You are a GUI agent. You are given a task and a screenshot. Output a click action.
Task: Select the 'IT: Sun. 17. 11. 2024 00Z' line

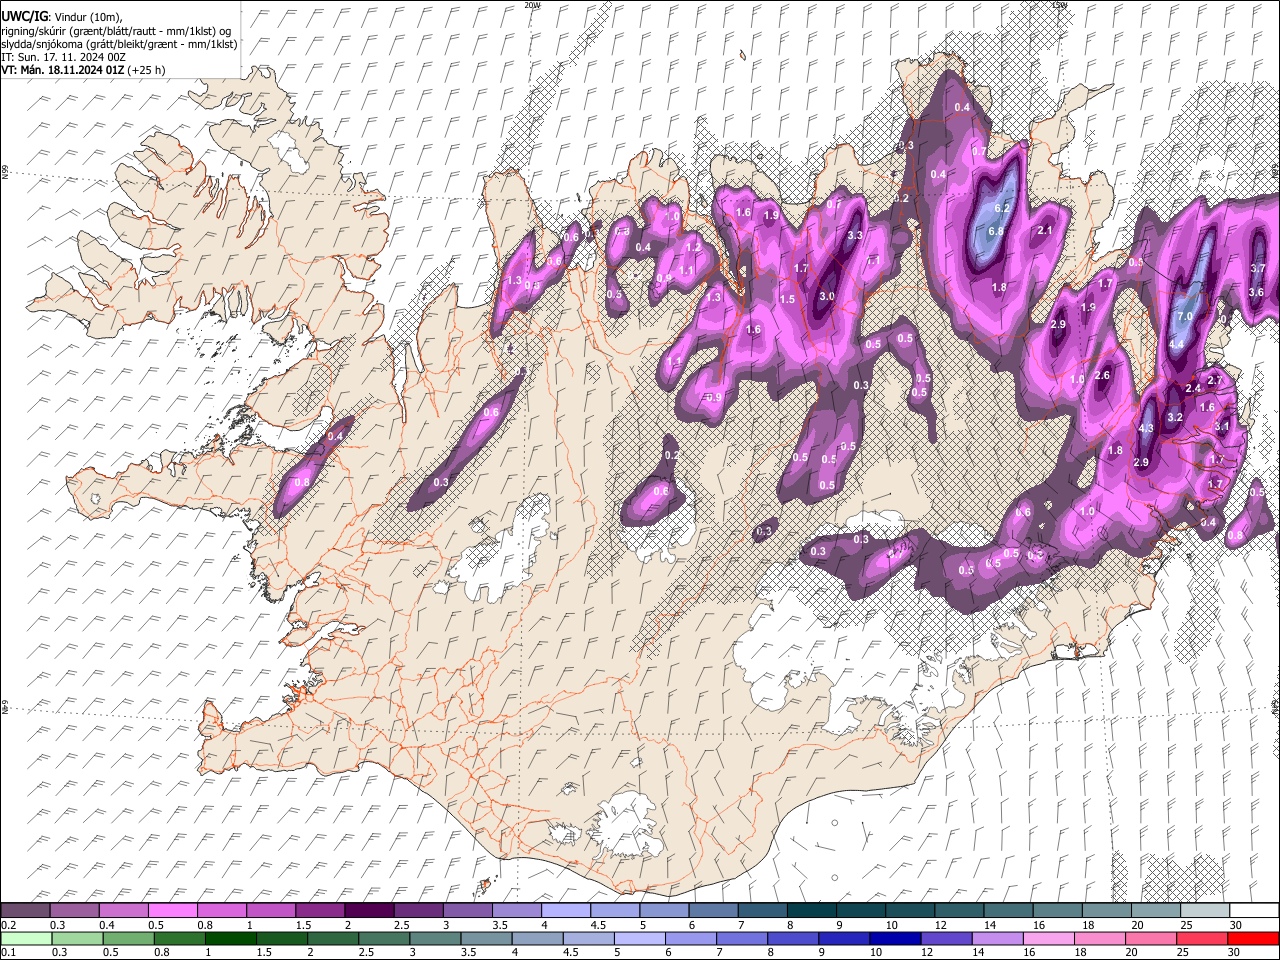pyautogui.click(x=63, y=57)
